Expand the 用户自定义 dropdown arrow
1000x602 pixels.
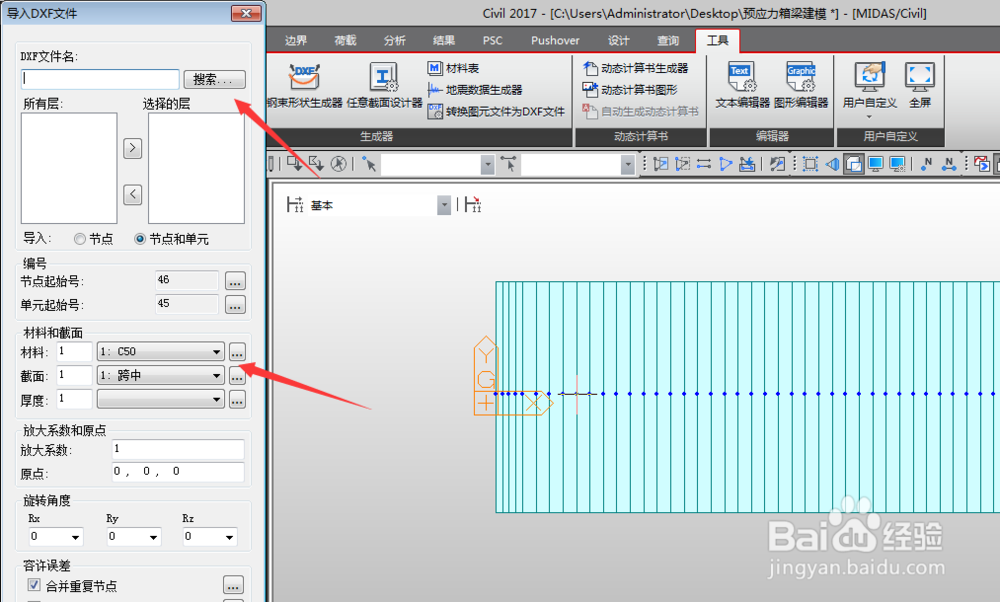[x=869, y=117]
